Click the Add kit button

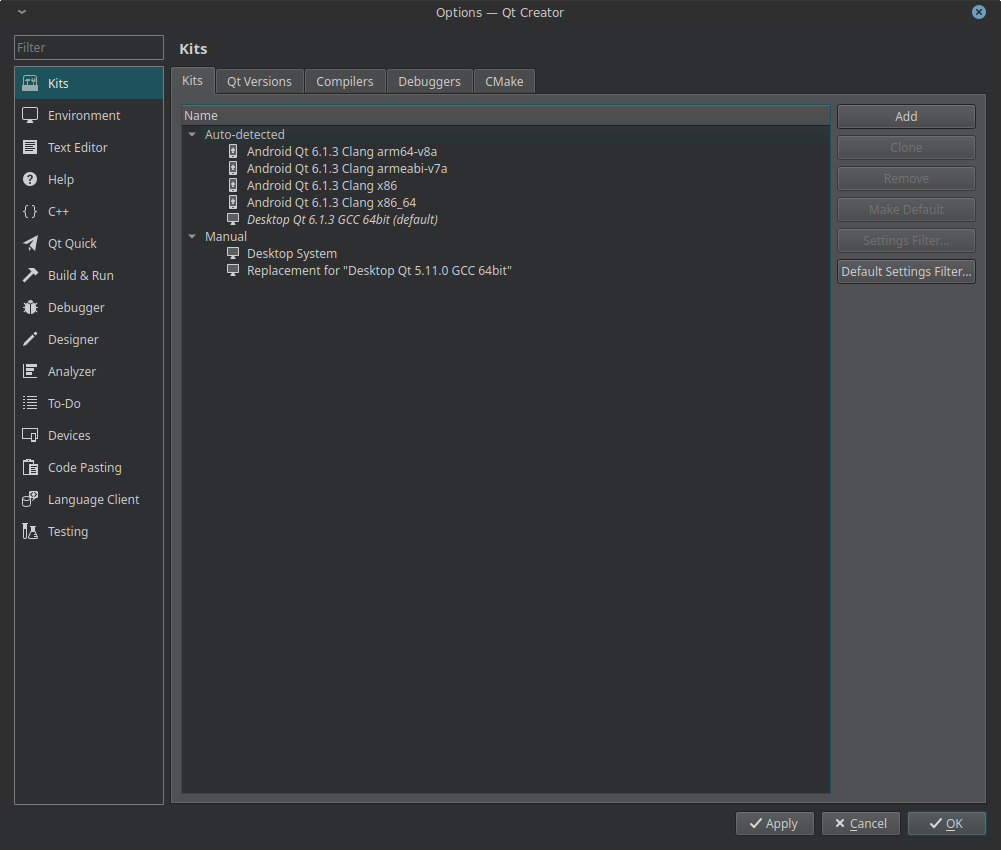(906, 116)
